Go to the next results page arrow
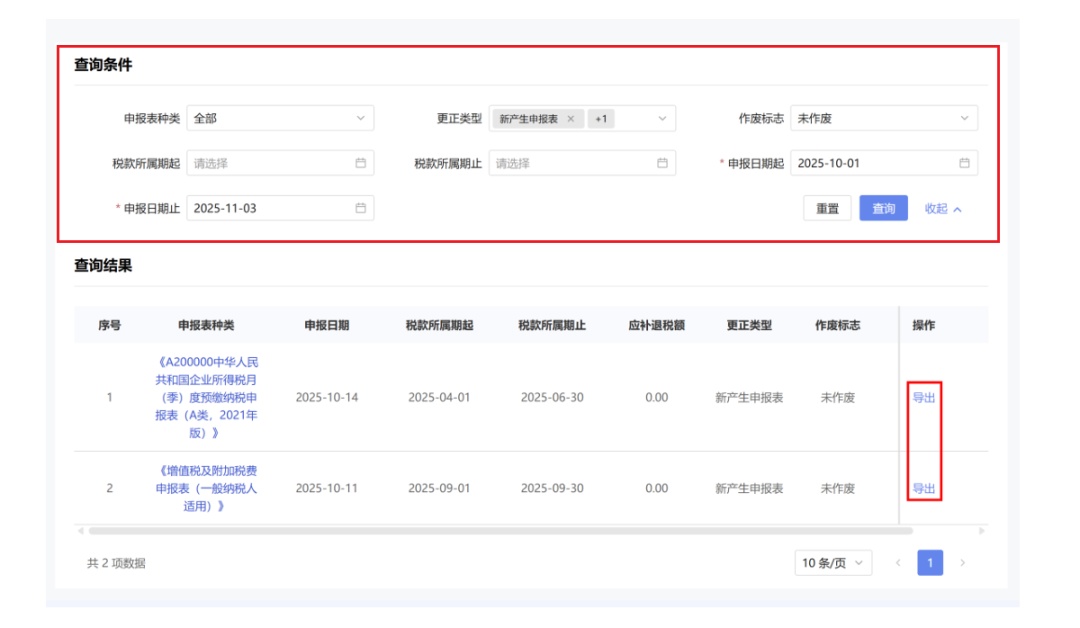Screen dimensions: 1080x628 962,563
